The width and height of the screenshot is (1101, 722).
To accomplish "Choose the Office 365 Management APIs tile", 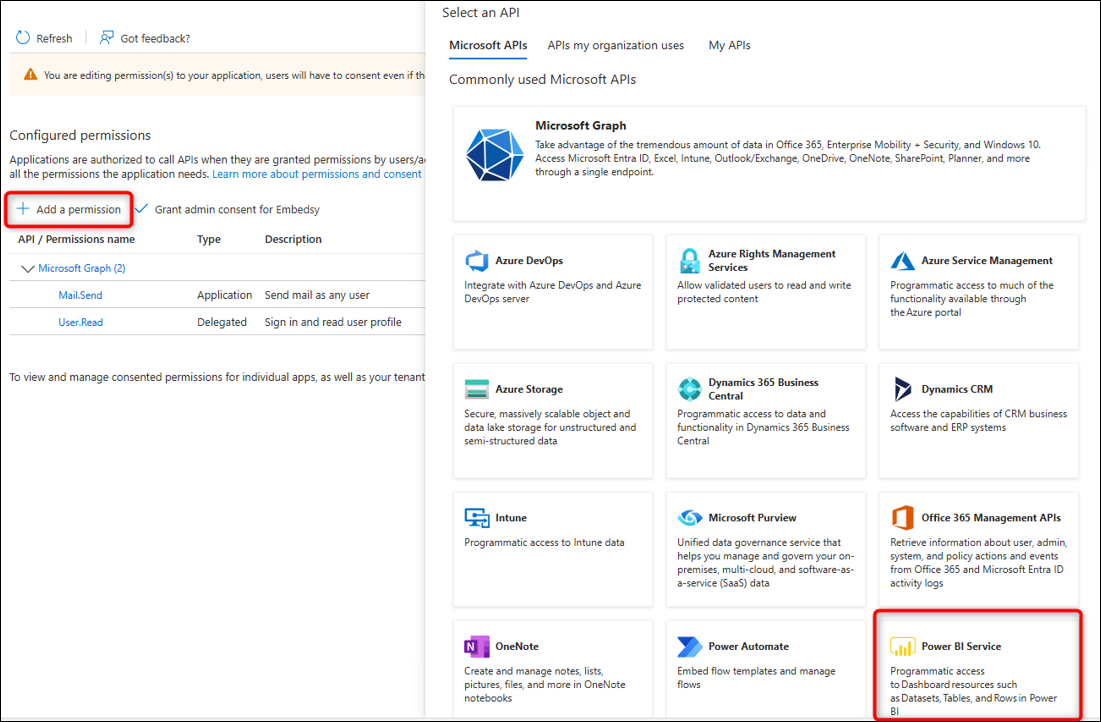I will click(977, 545).
